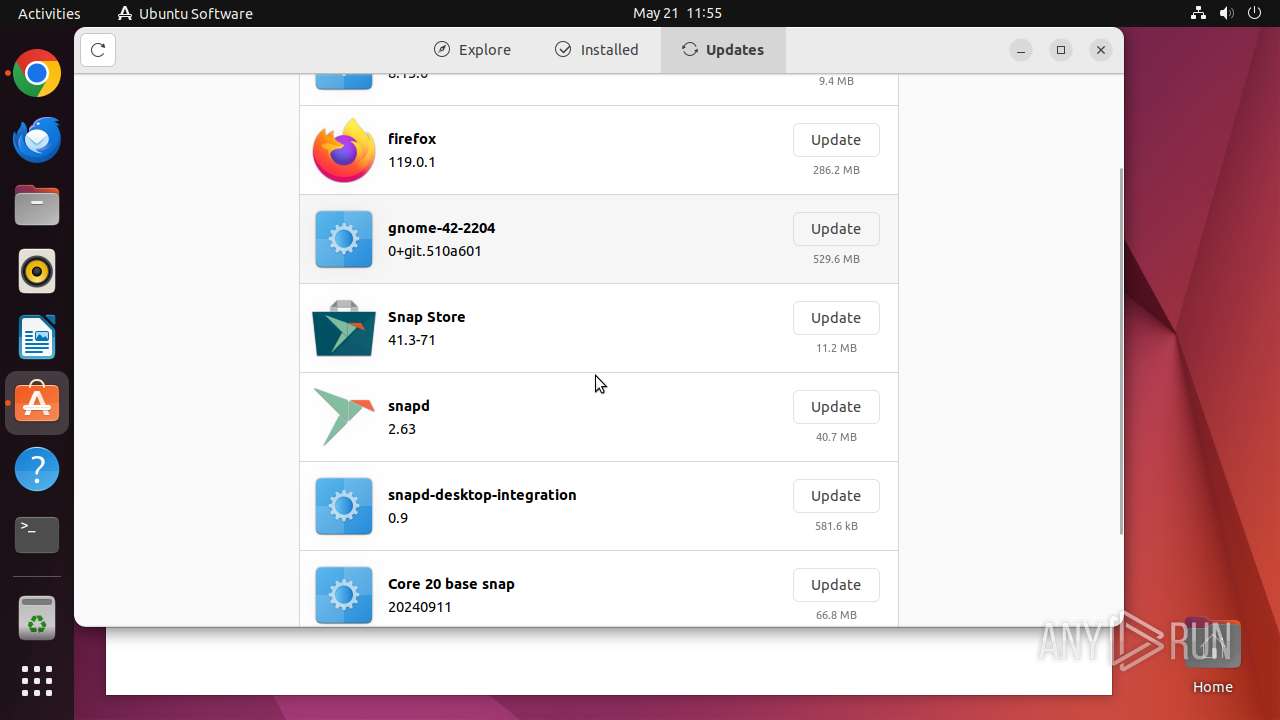Click firefox version 119.0.1 text

pyautogui.click(x=411, y=162)
